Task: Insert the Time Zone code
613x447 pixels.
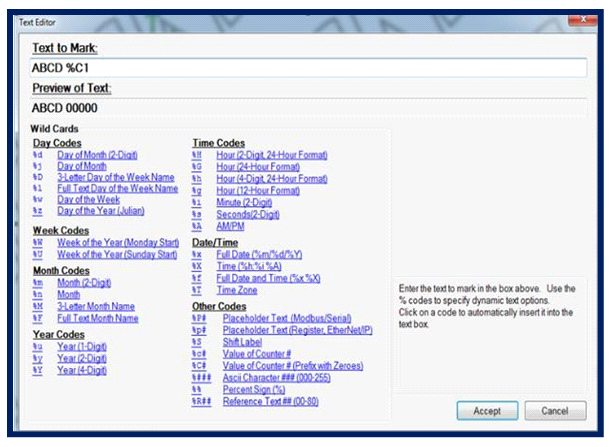Action: pyautogui.click(x=237, y=290)
